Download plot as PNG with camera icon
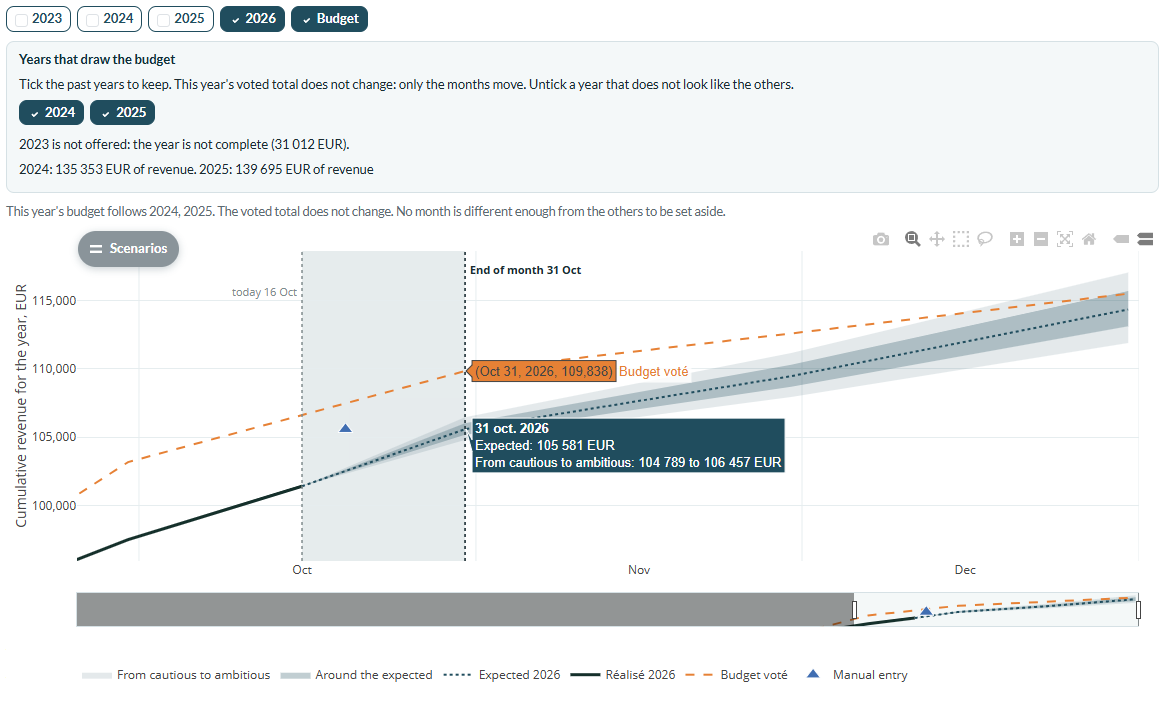 pos(880,239)
